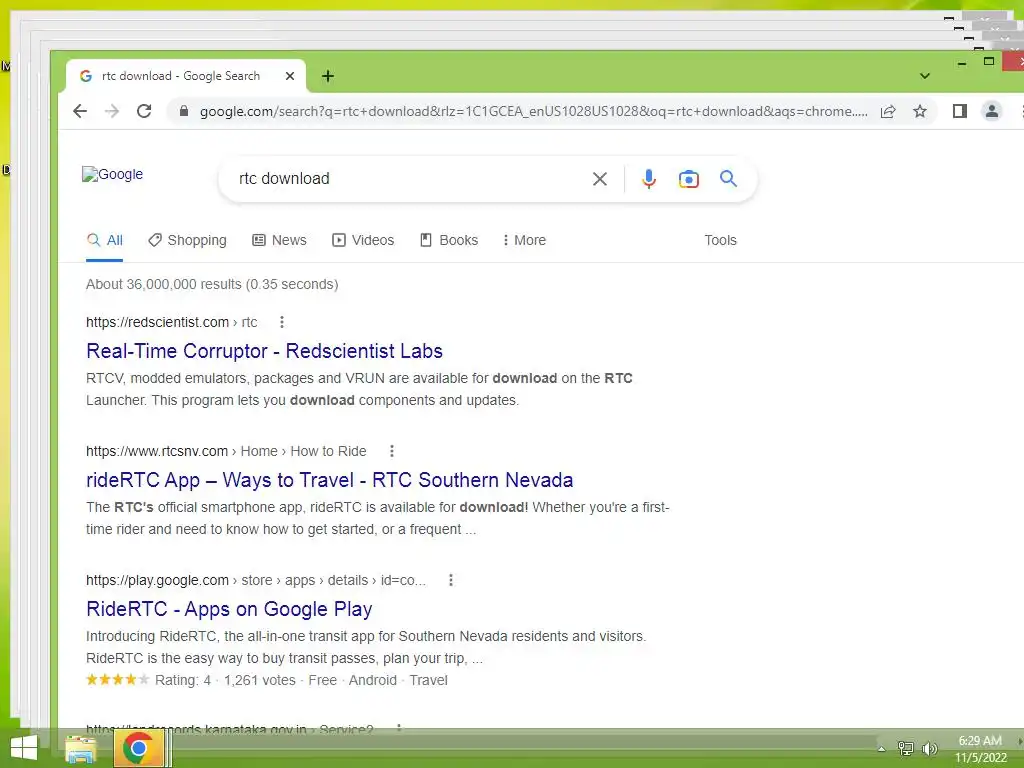
Task: Click the address bar URL
Action: (534, 112)
